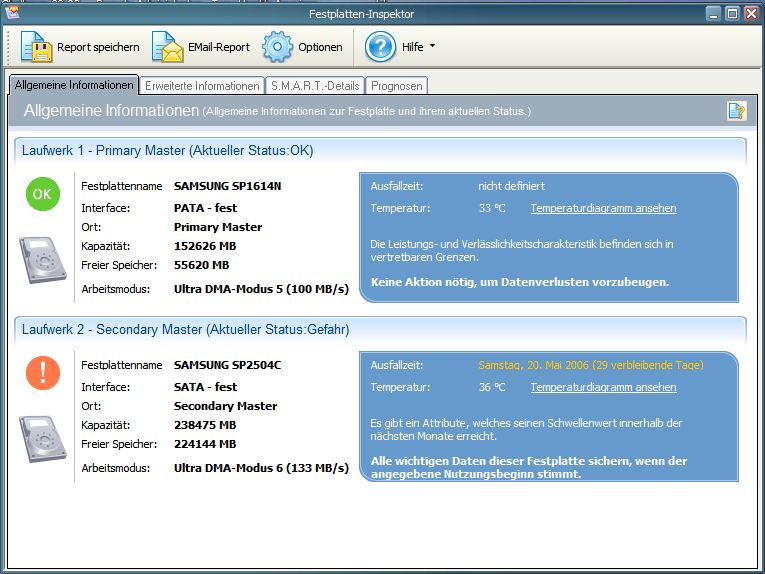Image resolution: width=765 pixels, height=574 pixels.
Task: Click the 33 °C temperature value
Action: (492, 208)
